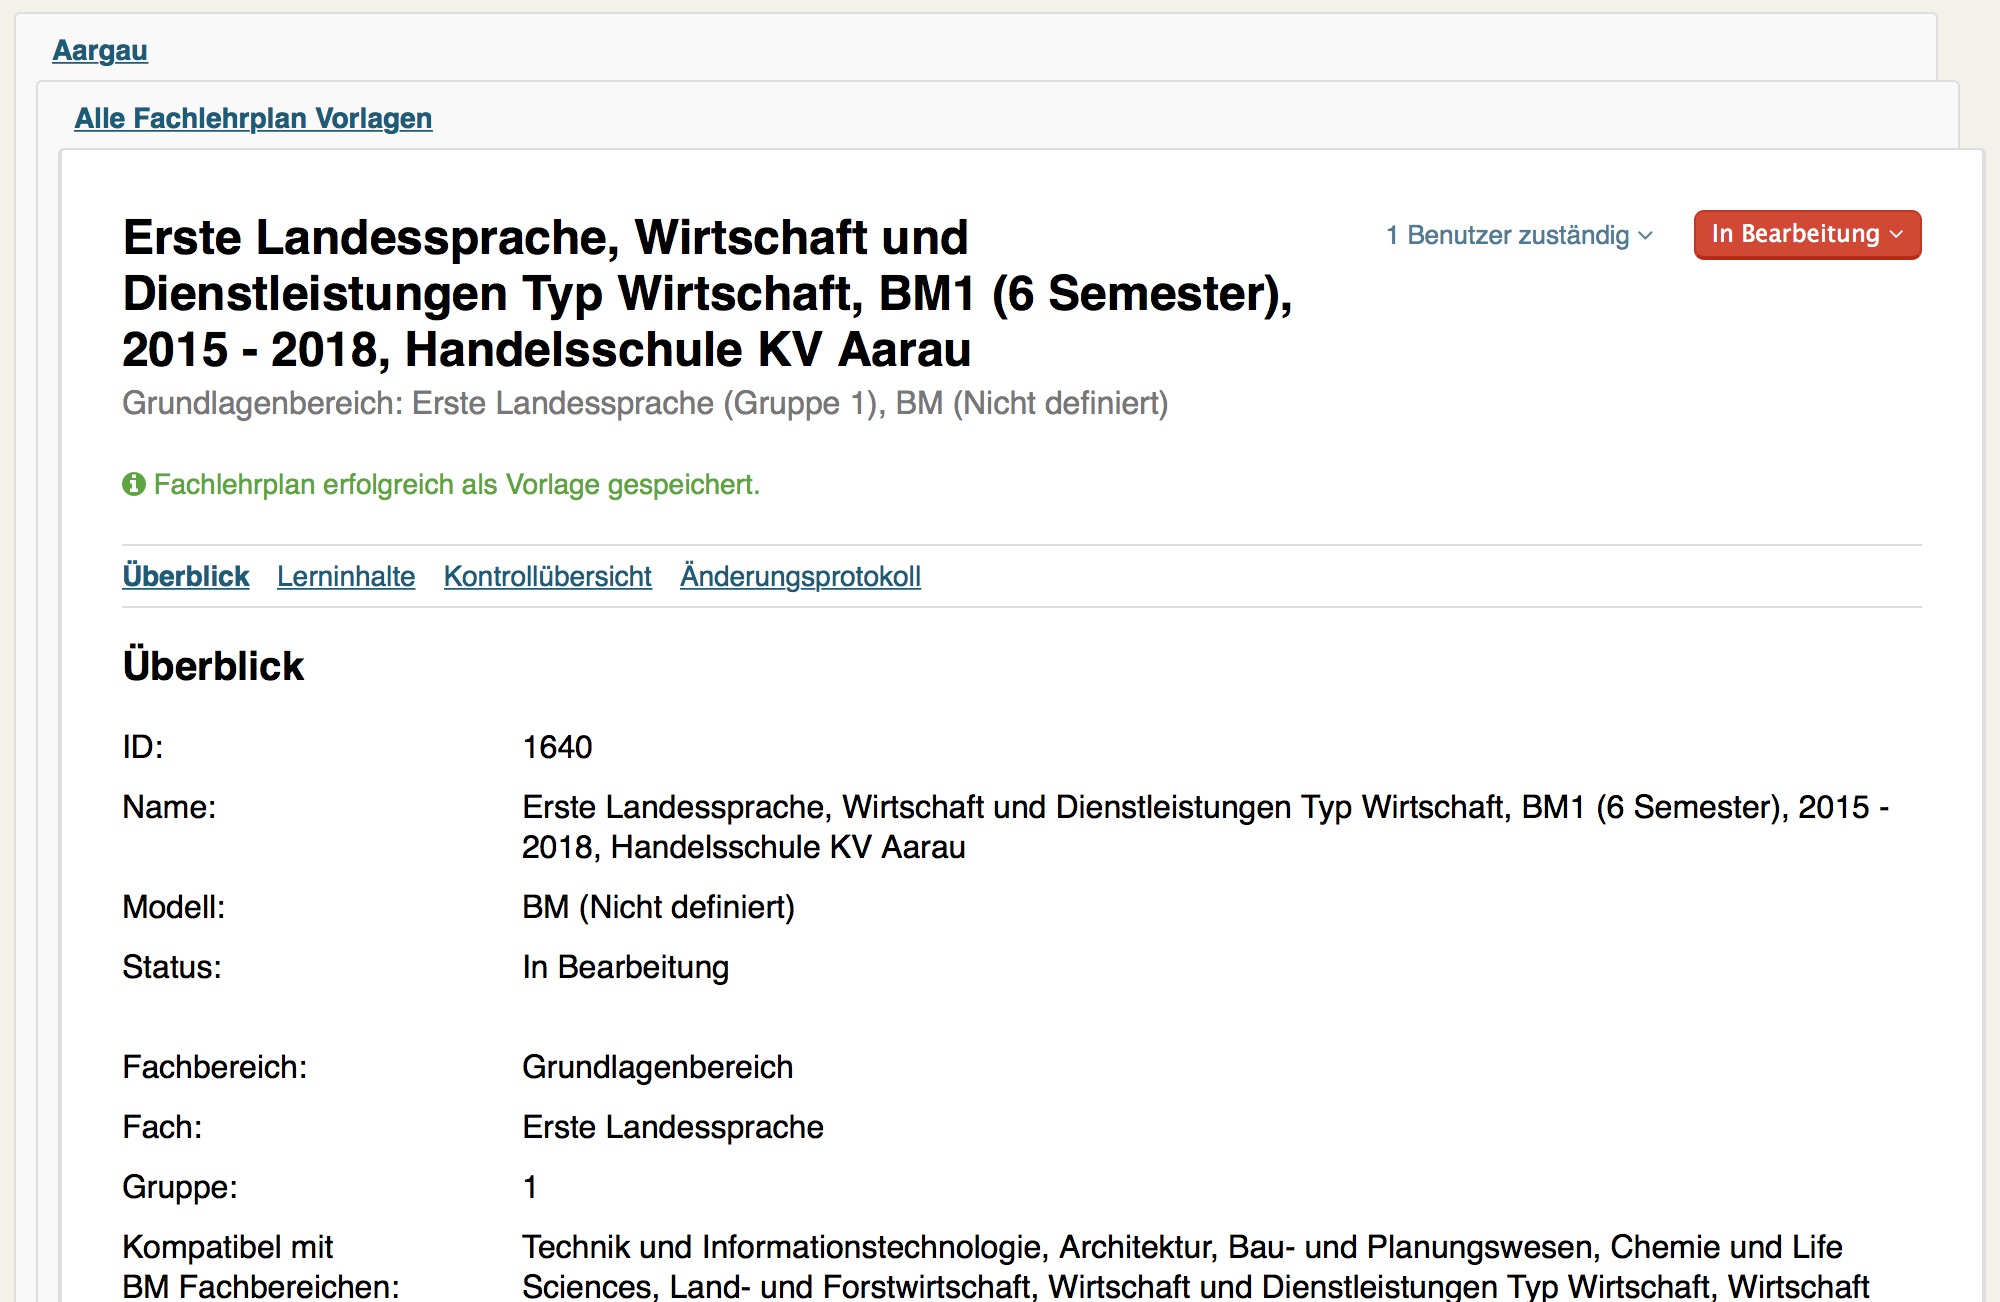This screenshot has width=2000, height=1302.
Task: Go to Alle Fachlehrplan Vorlagen
Action: pos(253,118)
